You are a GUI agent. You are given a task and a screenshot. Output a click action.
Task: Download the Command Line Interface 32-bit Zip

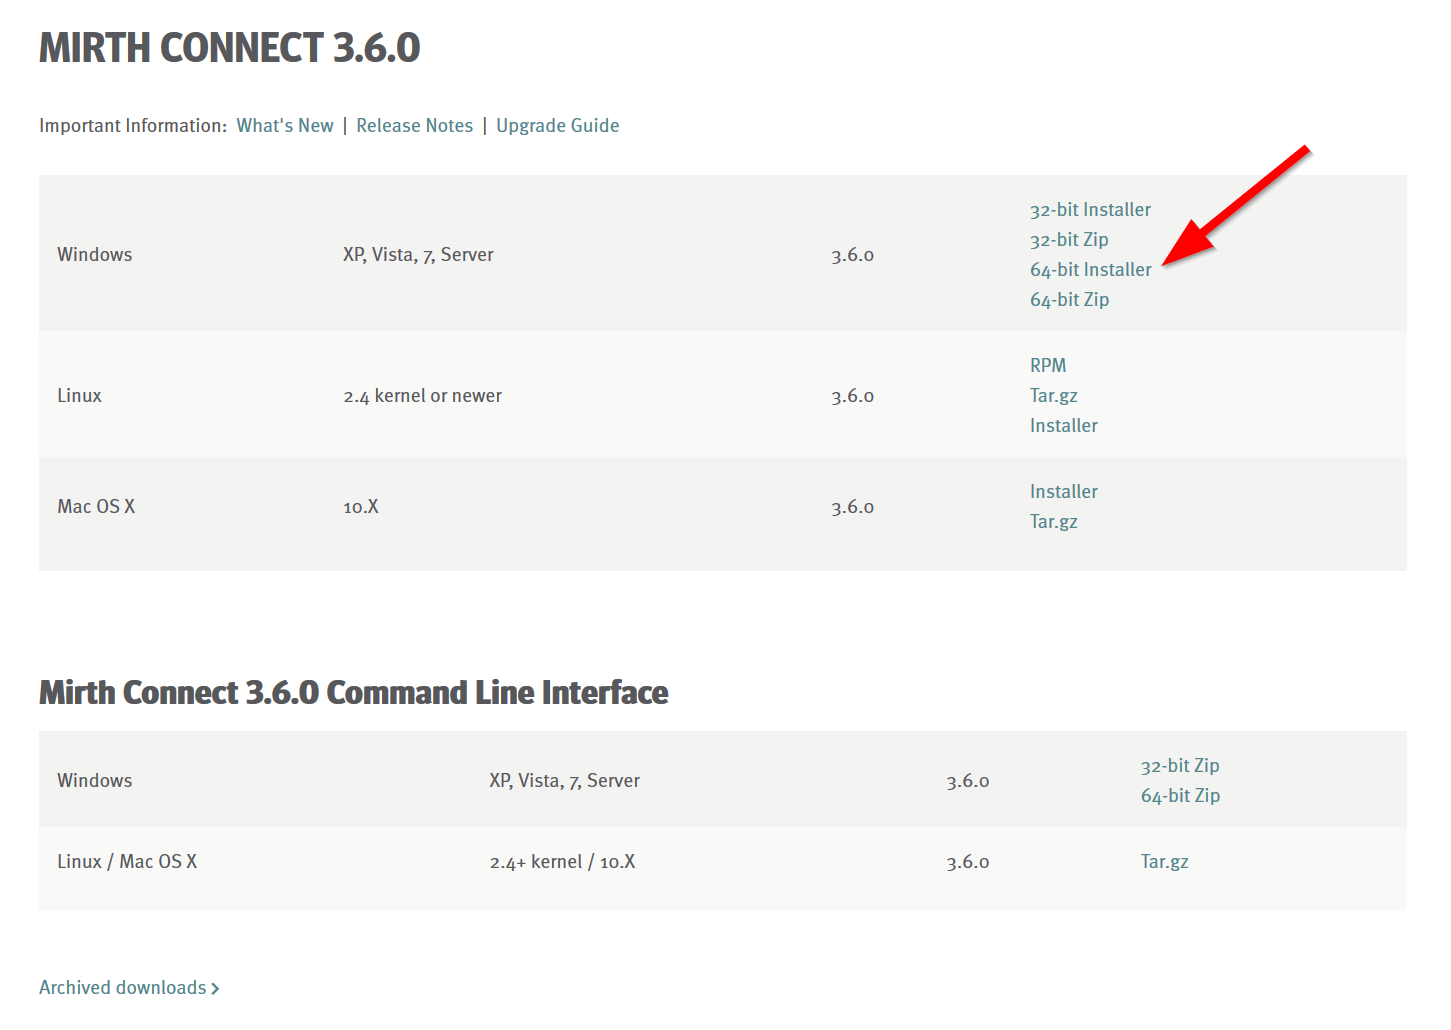pyautogui.click(x=1180, y=766)
